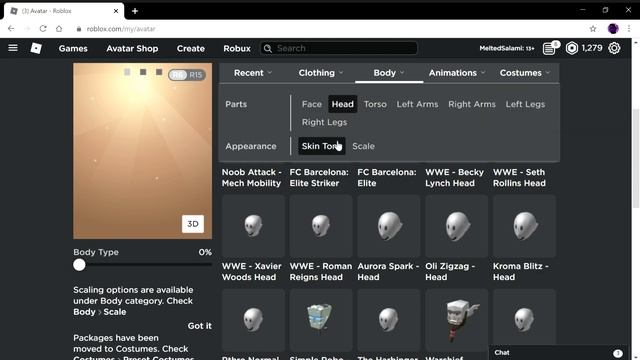The height and width of the screenshot is (360, 640).
Task: Open Skin Tone under Appearance
Action: pyautogui.click(x=322, y=146)
